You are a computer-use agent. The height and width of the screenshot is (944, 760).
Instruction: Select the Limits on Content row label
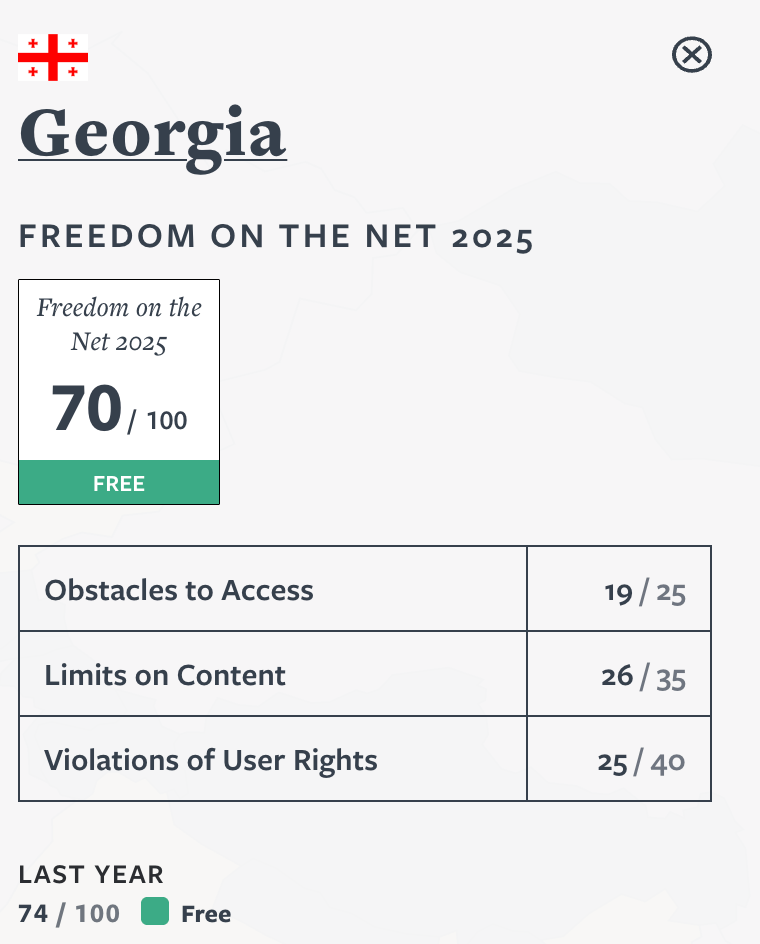tap(165, 675)
